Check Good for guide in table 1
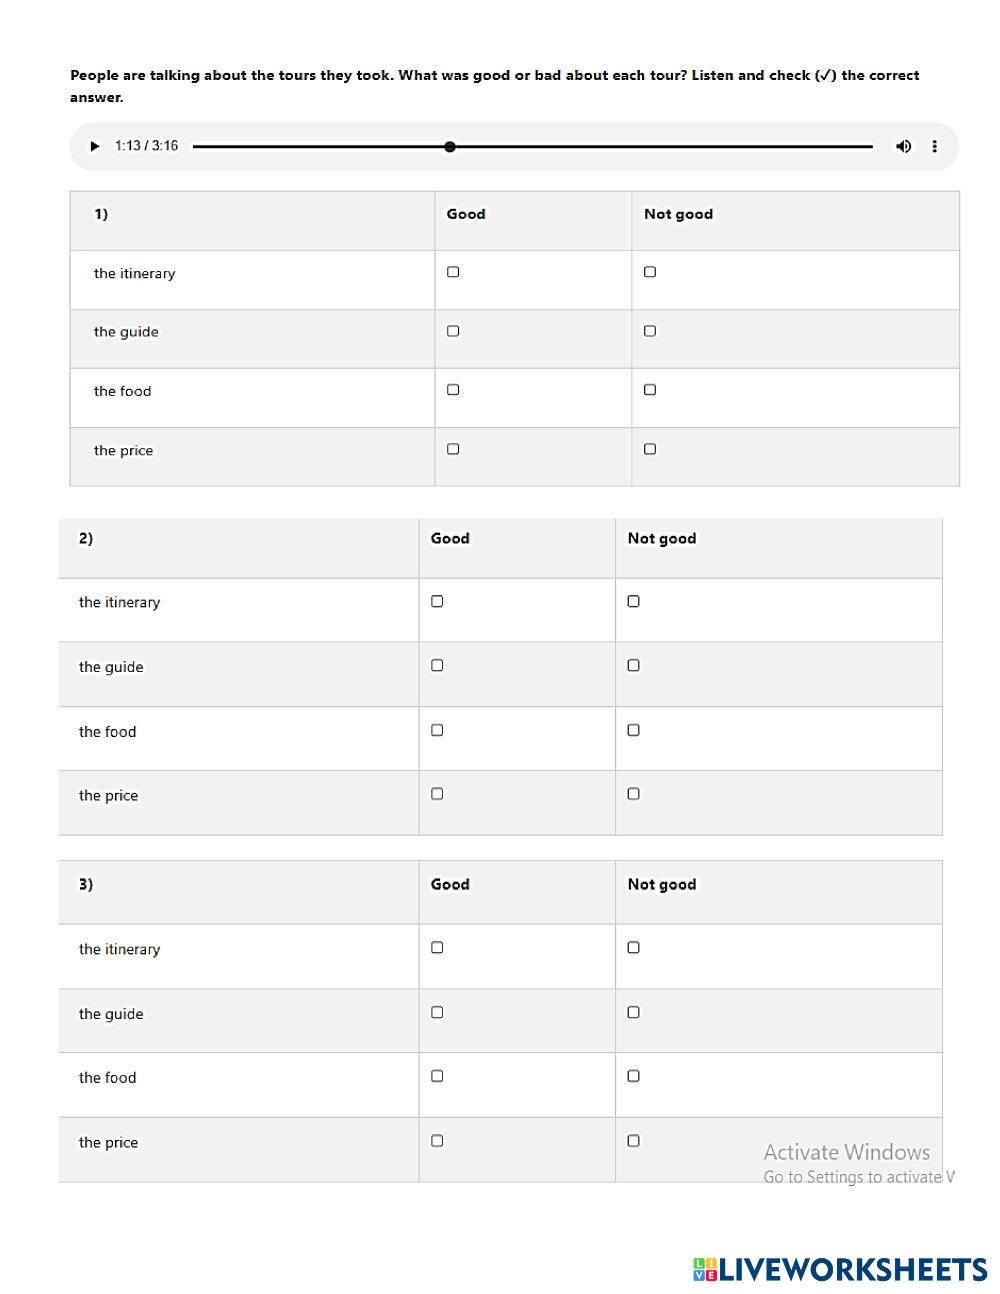Image resolution: width=1000 pixels, height=1294 pixels. point(453,331)
